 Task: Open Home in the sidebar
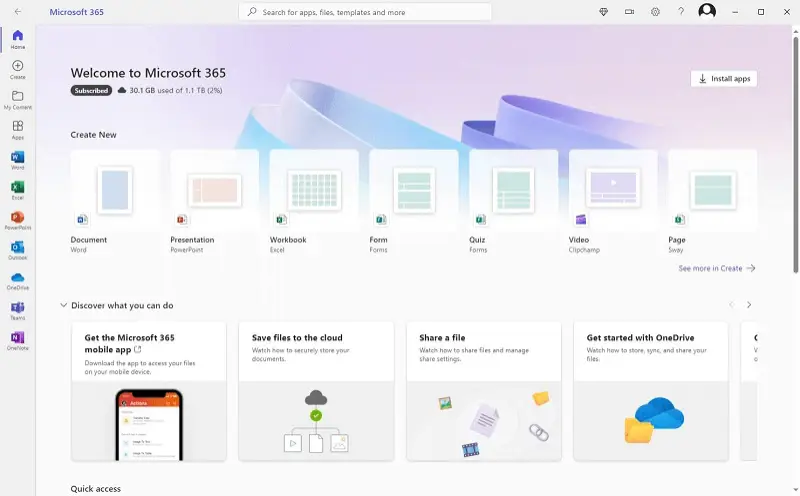point(17,39)
